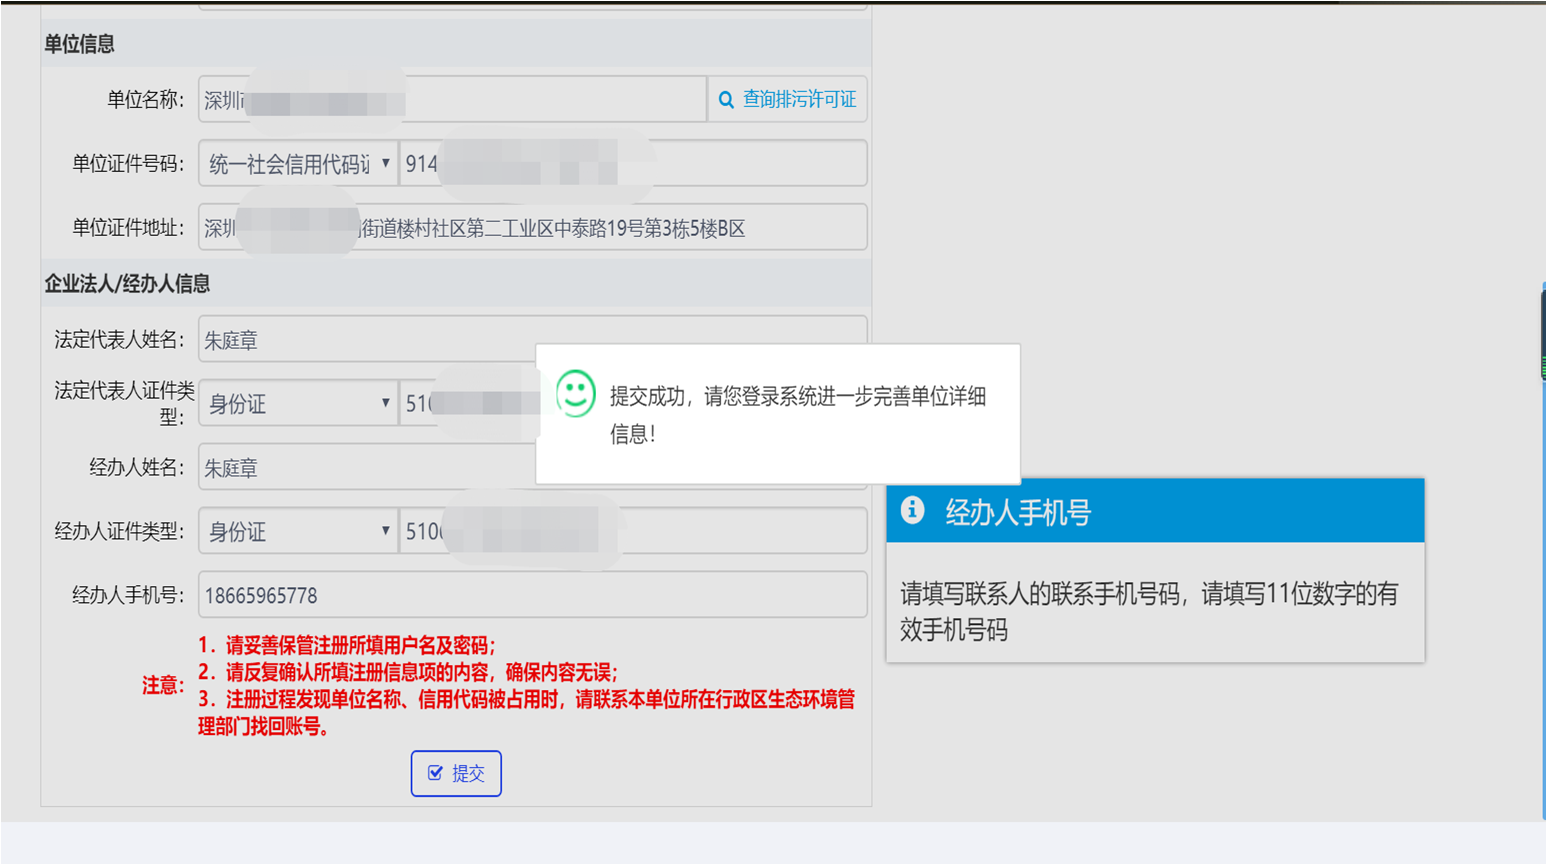
Task: Open the 统一社会信用代码证 certificate type dropdown
Action: [298, 164]
